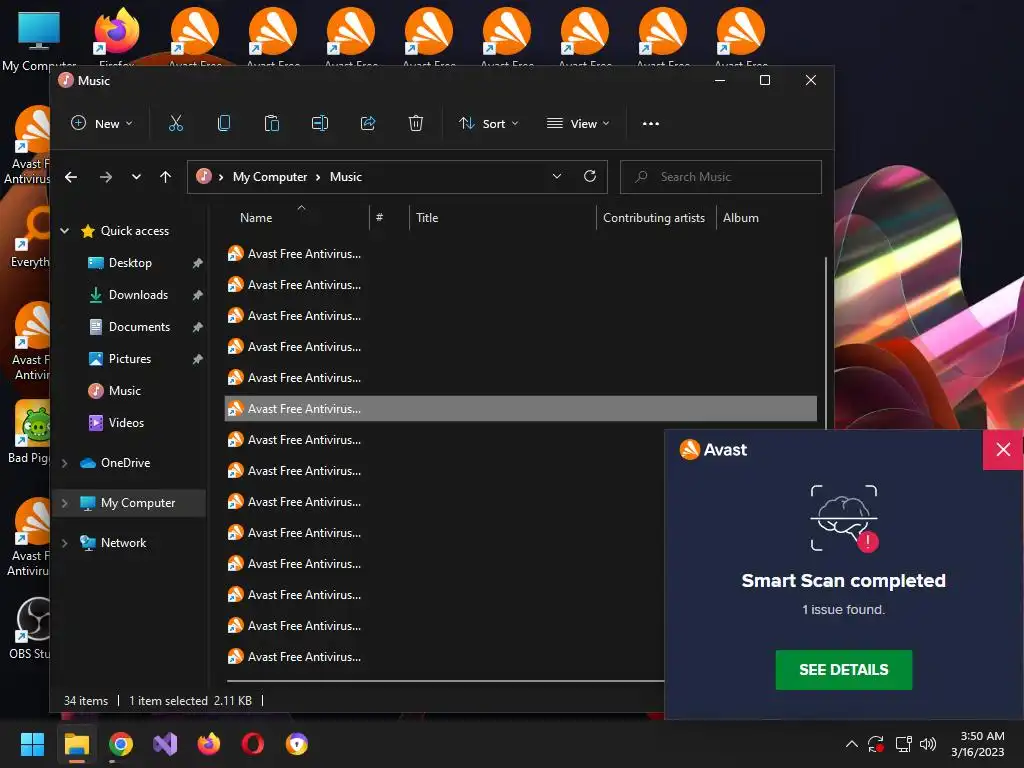The height and width of the screenshot is (768, 1024).
Task: Open Documents in Quick access
Action: [139, 327]
